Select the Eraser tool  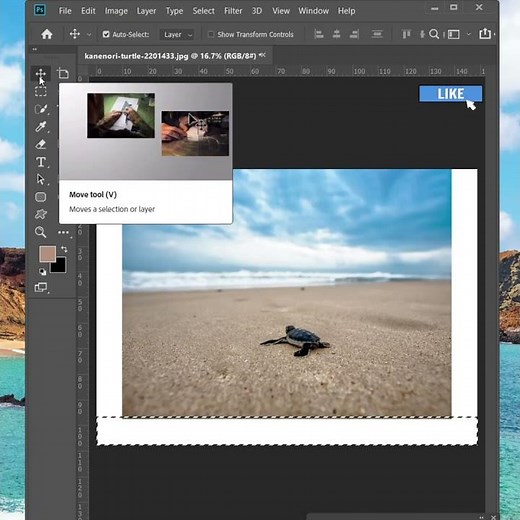41,144
